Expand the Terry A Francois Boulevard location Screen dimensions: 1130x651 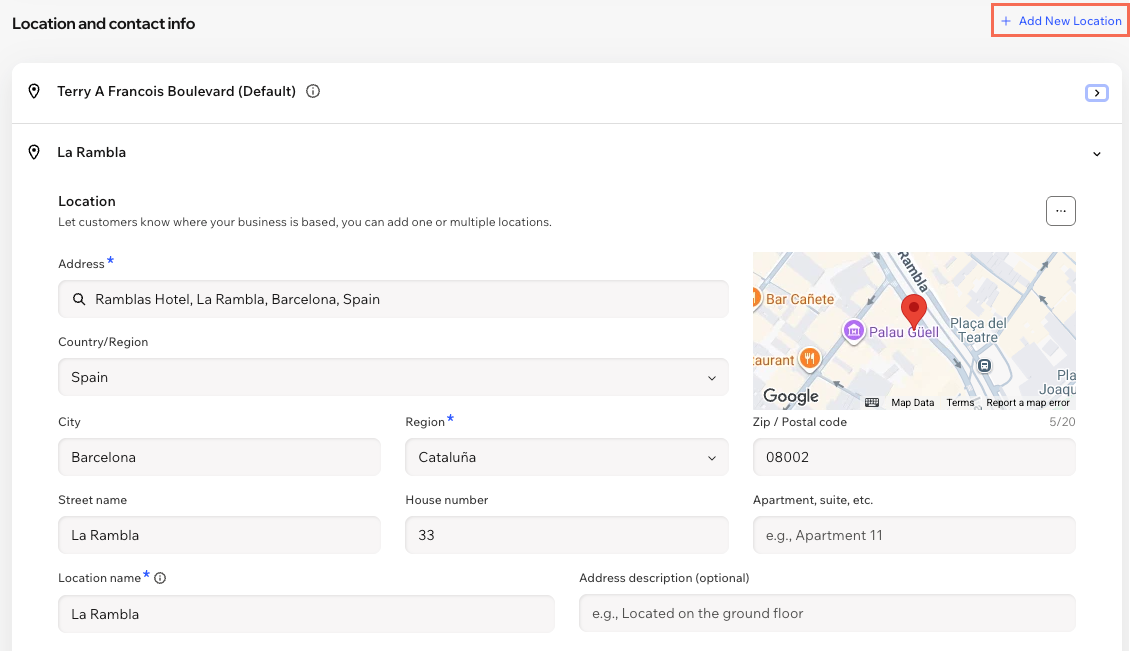click(1097, 92)
